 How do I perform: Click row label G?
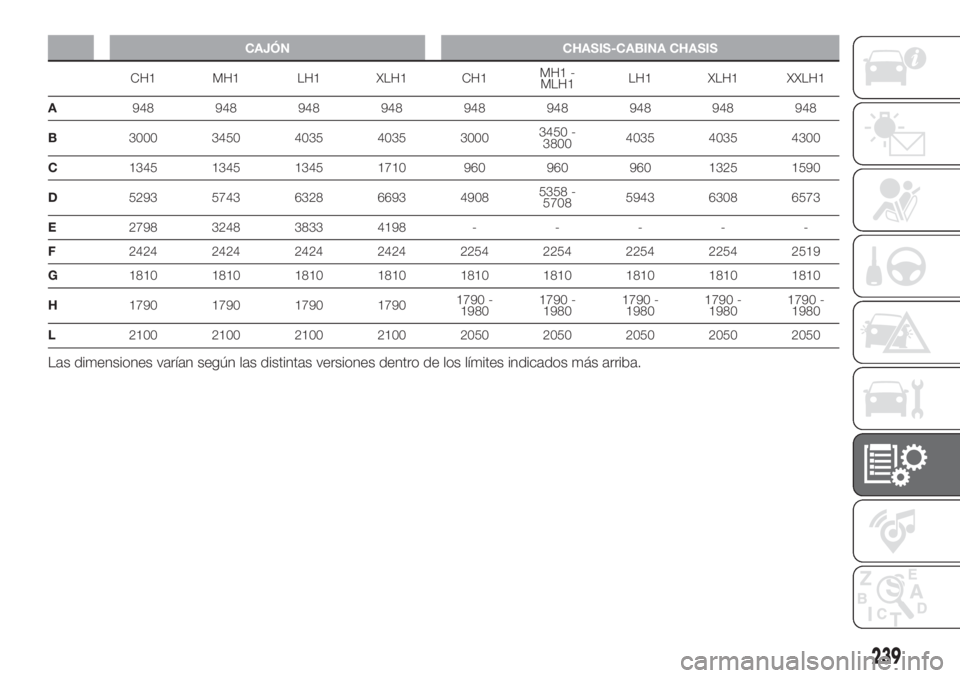(53, 276)
